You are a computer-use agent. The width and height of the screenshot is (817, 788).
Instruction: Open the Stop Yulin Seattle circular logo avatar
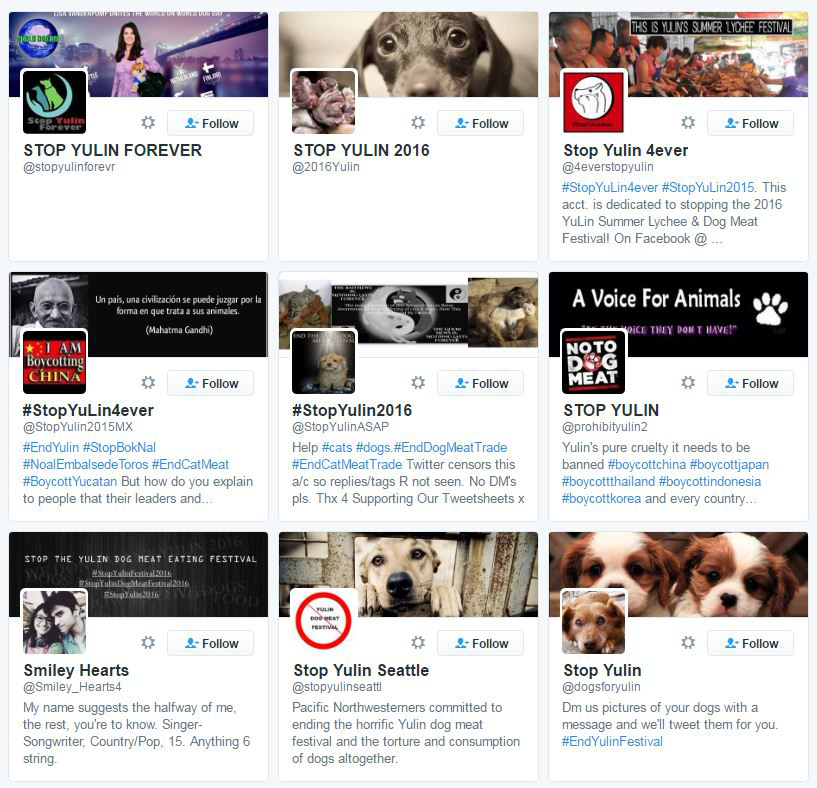click(x=324, y=621)
